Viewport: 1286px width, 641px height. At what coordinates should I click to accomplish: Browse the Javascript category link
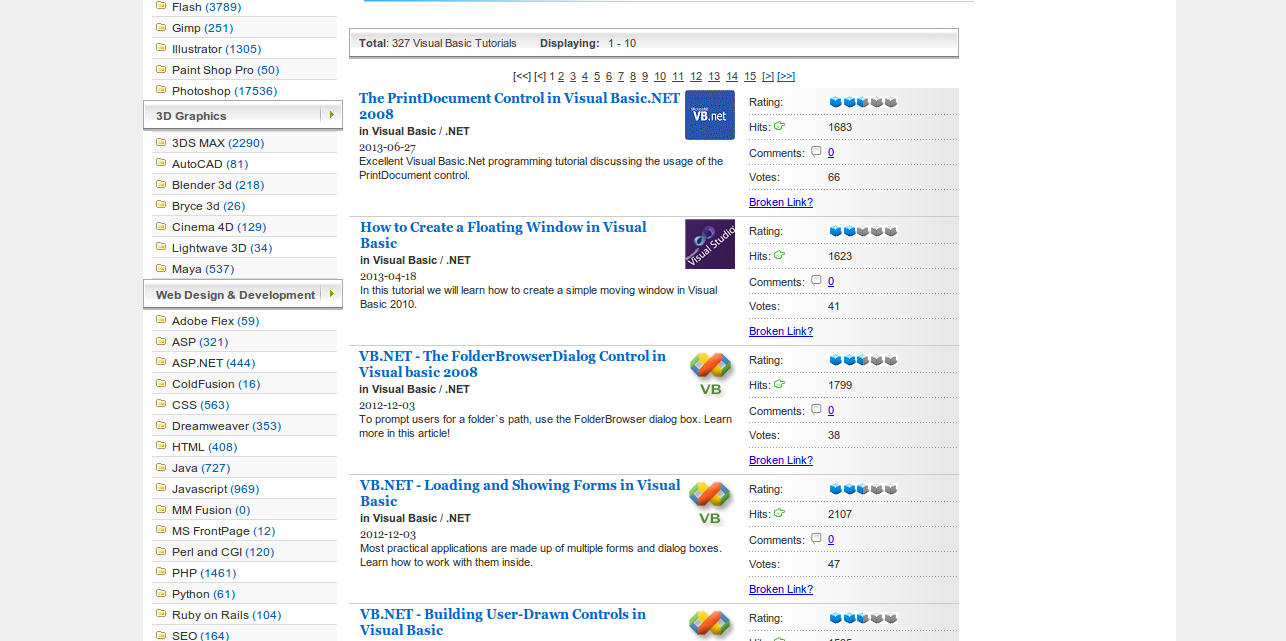point(216,489)
